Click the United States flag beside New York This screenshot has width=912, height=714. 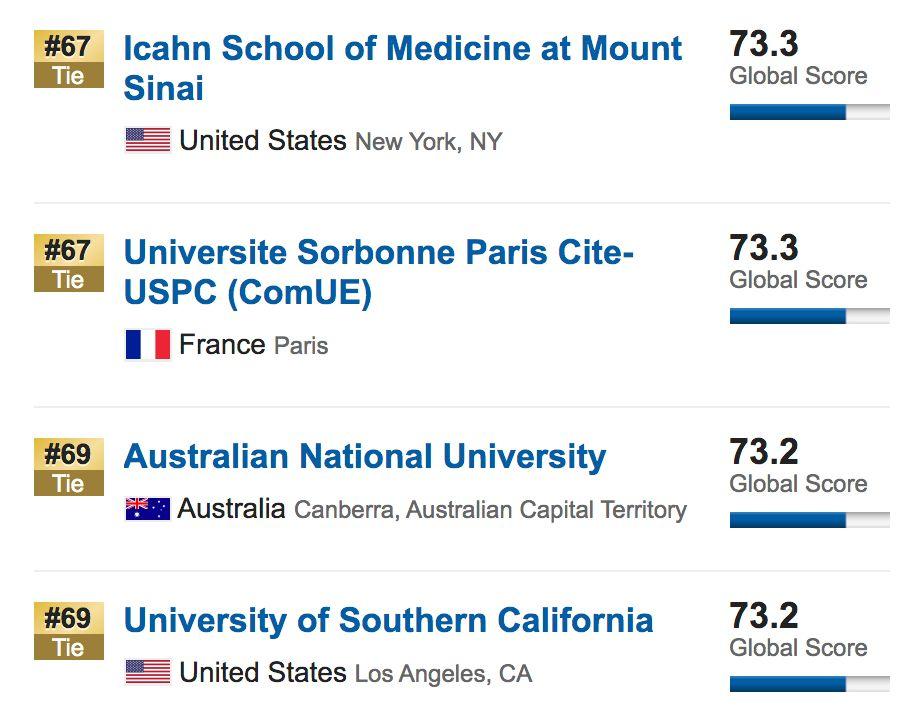147,140
